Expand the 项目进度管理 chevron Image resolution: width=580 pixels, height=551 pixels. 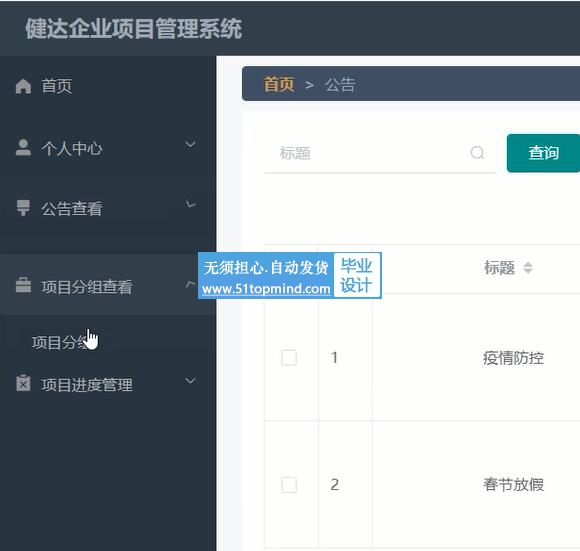pyautogui.click(x=190, y=381)
